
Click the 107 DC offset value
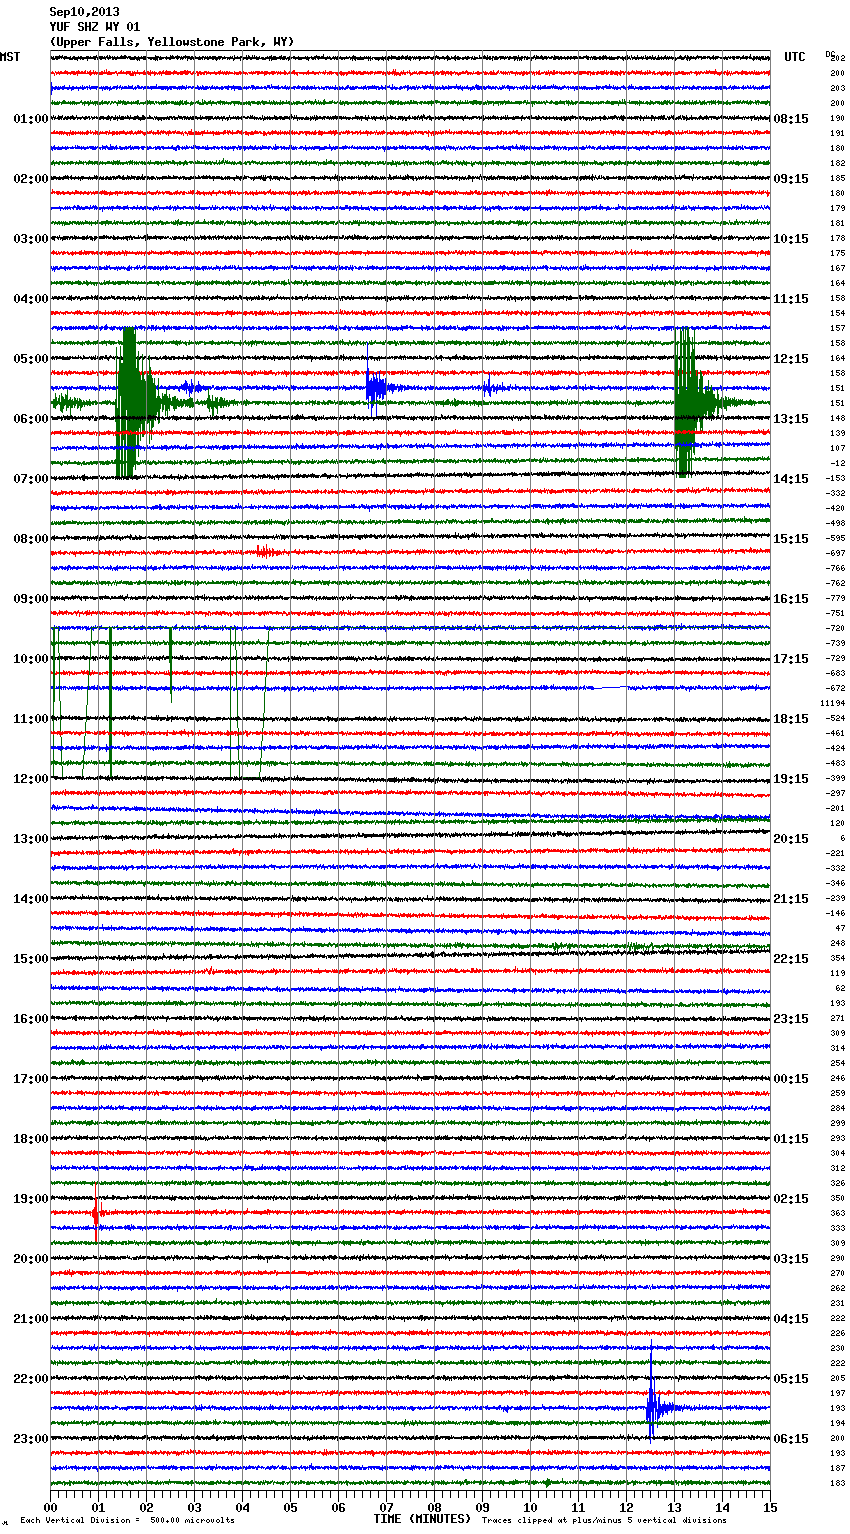[x=838, y=448]
